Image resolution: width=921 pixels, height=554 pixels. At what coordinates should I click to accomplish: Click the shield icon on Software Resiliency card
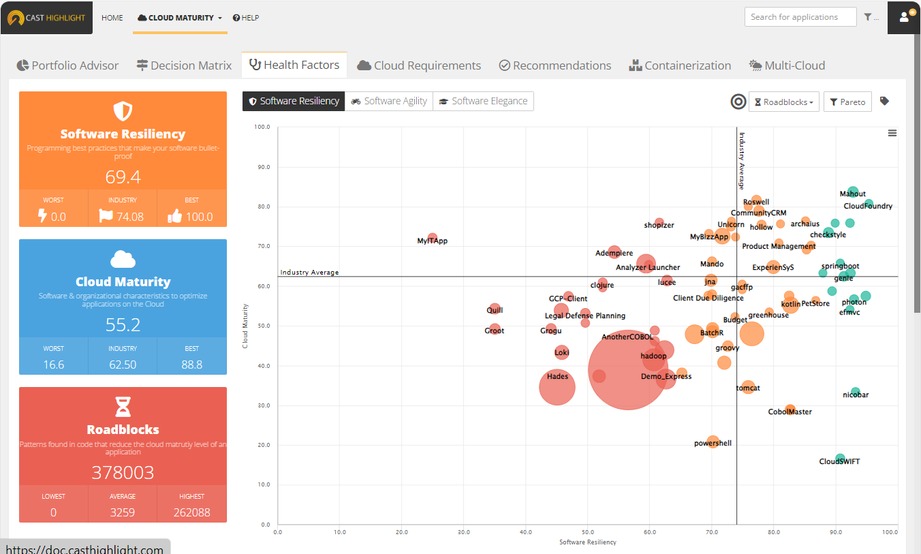[122, 111]
